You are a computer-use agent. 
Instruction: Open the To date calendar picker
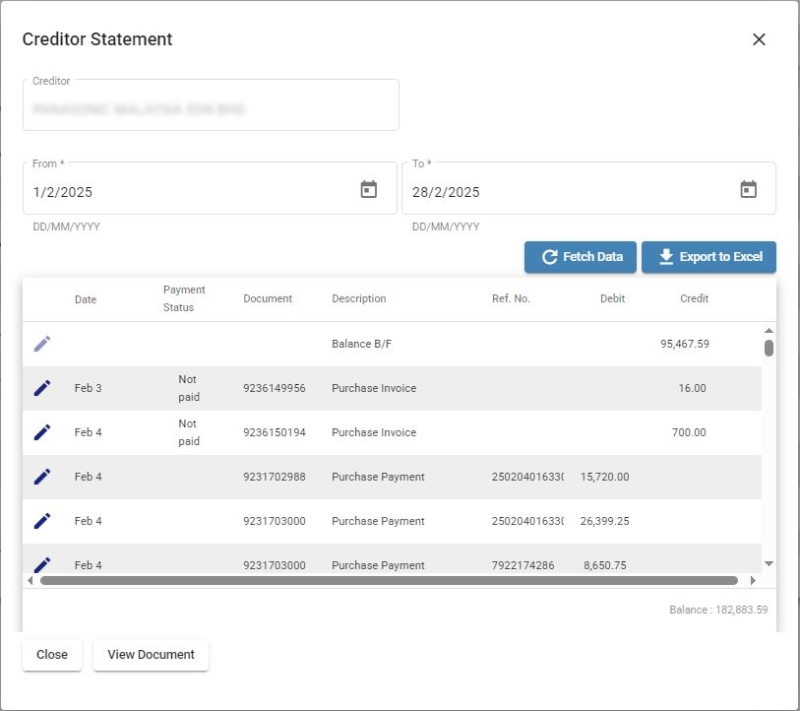point(748,189)
